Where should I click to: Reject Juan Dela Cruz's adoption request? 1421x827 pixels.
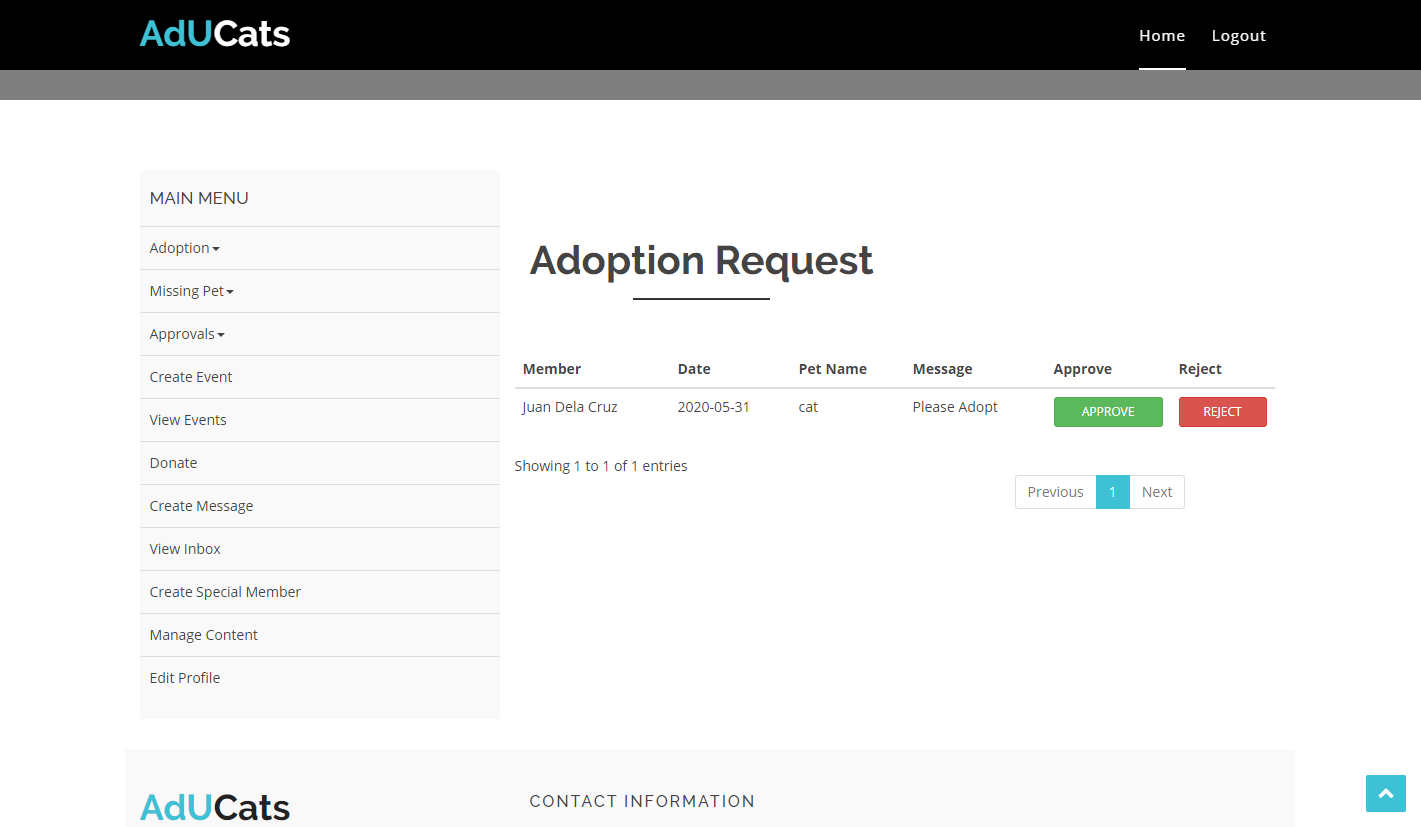coord(1222,412)
